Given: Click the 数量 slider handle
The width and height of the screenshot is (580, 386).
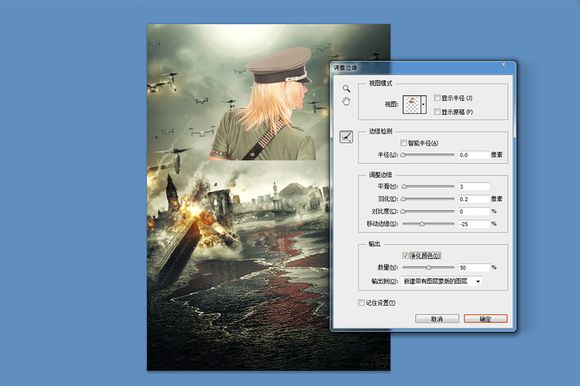Looking at the screenshot, I should pyautogui.click(x=428, y=268).
